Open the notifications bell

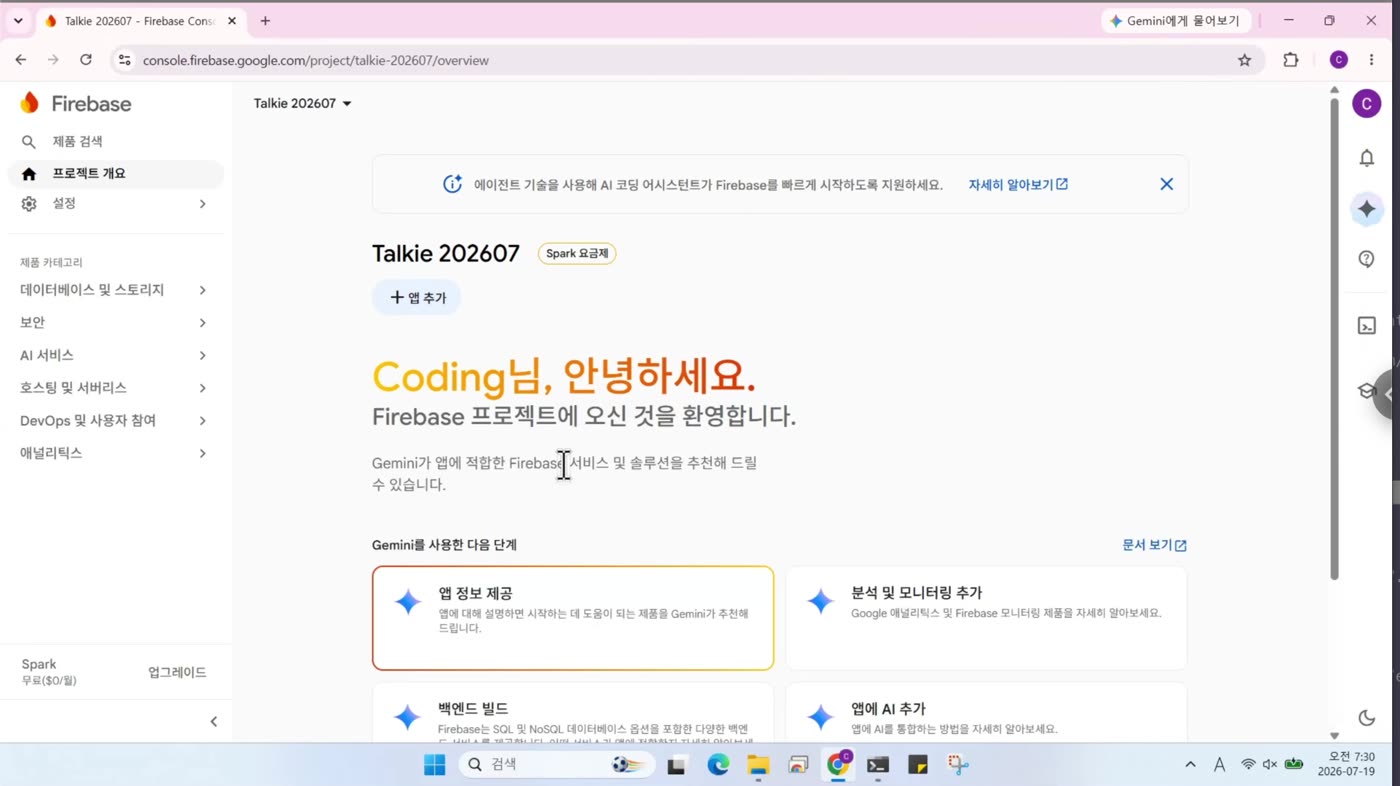(1367, 158)
